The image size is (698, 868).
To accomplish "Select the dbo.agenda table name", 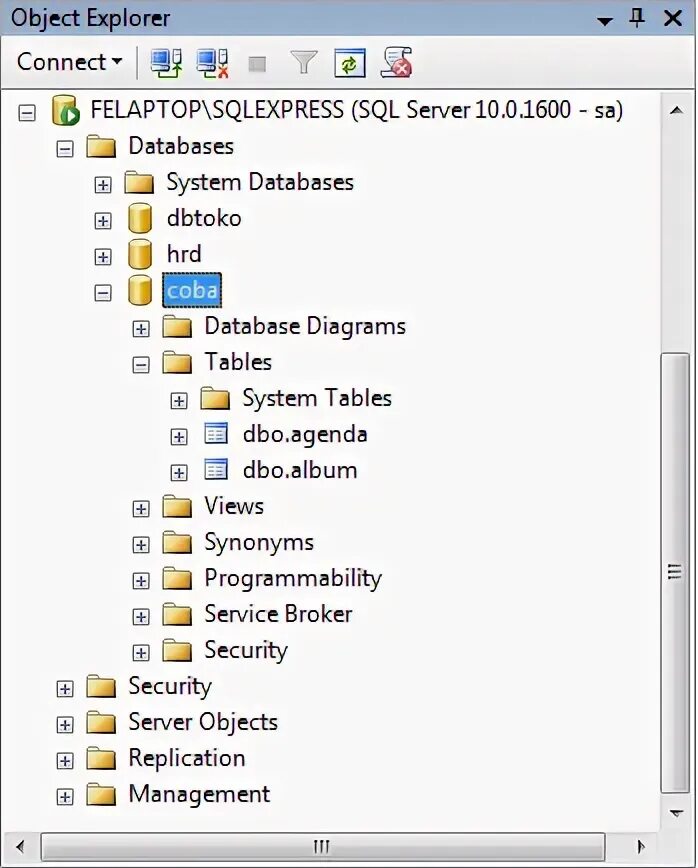I will pos(305,435).
